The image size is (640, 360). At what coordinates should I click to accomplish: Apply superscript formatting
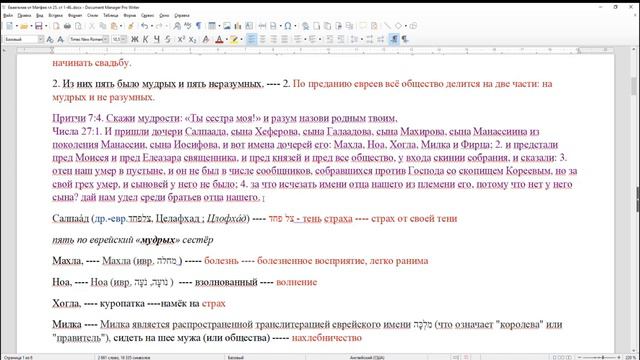pyautogui.click(x=181, y=39)
